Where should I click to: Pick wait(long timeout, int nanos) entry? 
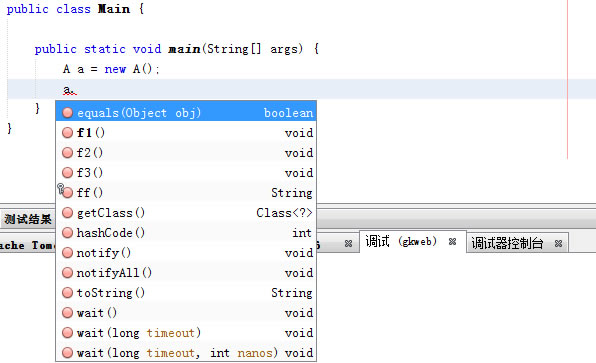click(186, 353)
